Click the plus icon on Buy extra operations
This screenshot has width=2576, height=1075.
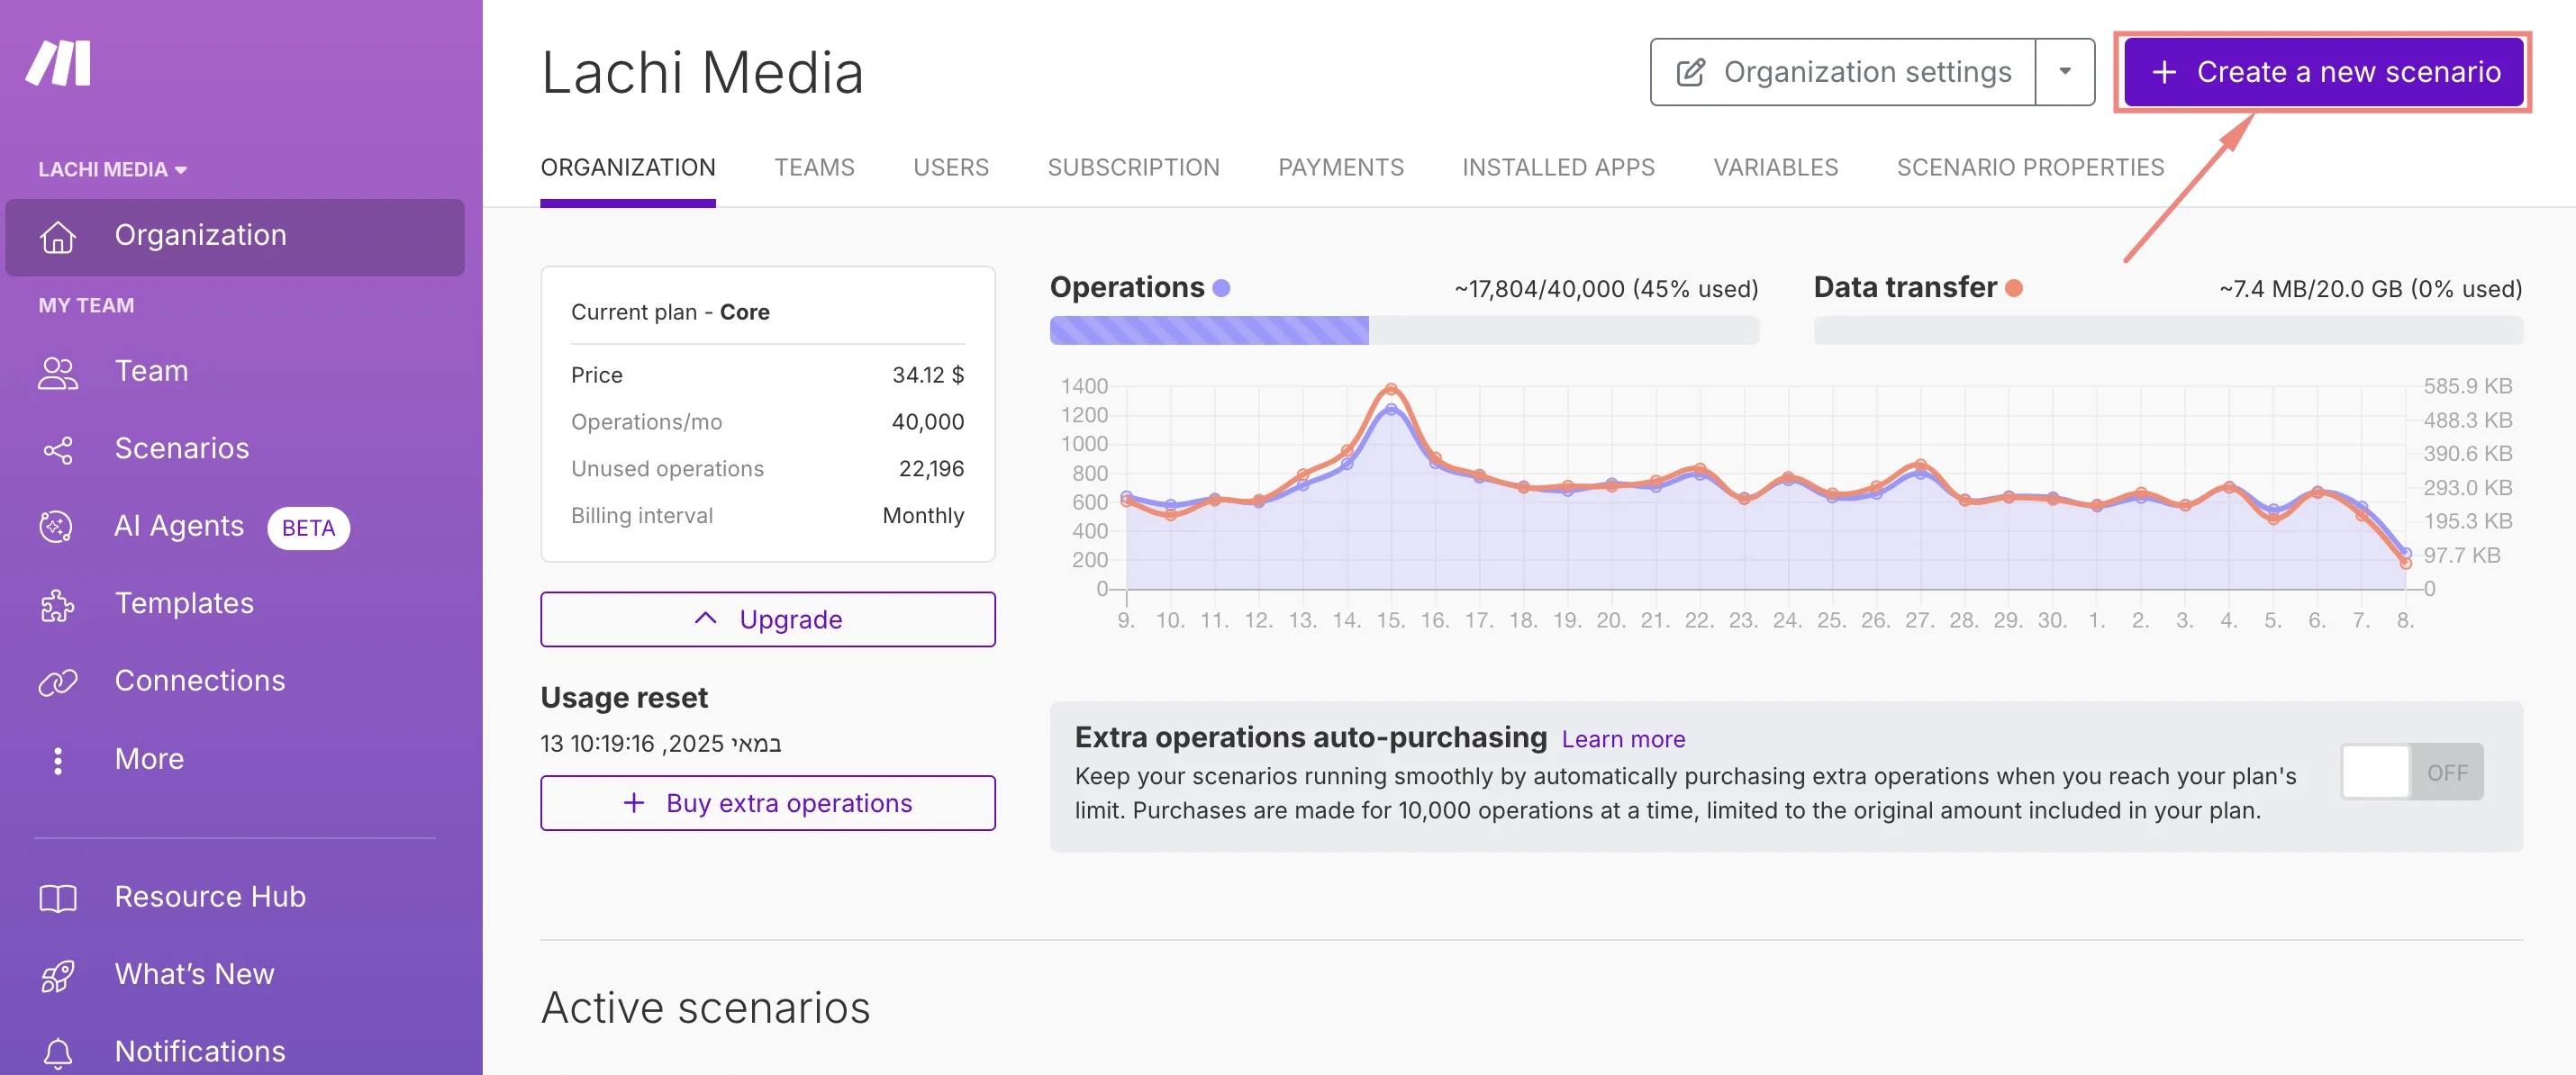click(x=634, y=802)
